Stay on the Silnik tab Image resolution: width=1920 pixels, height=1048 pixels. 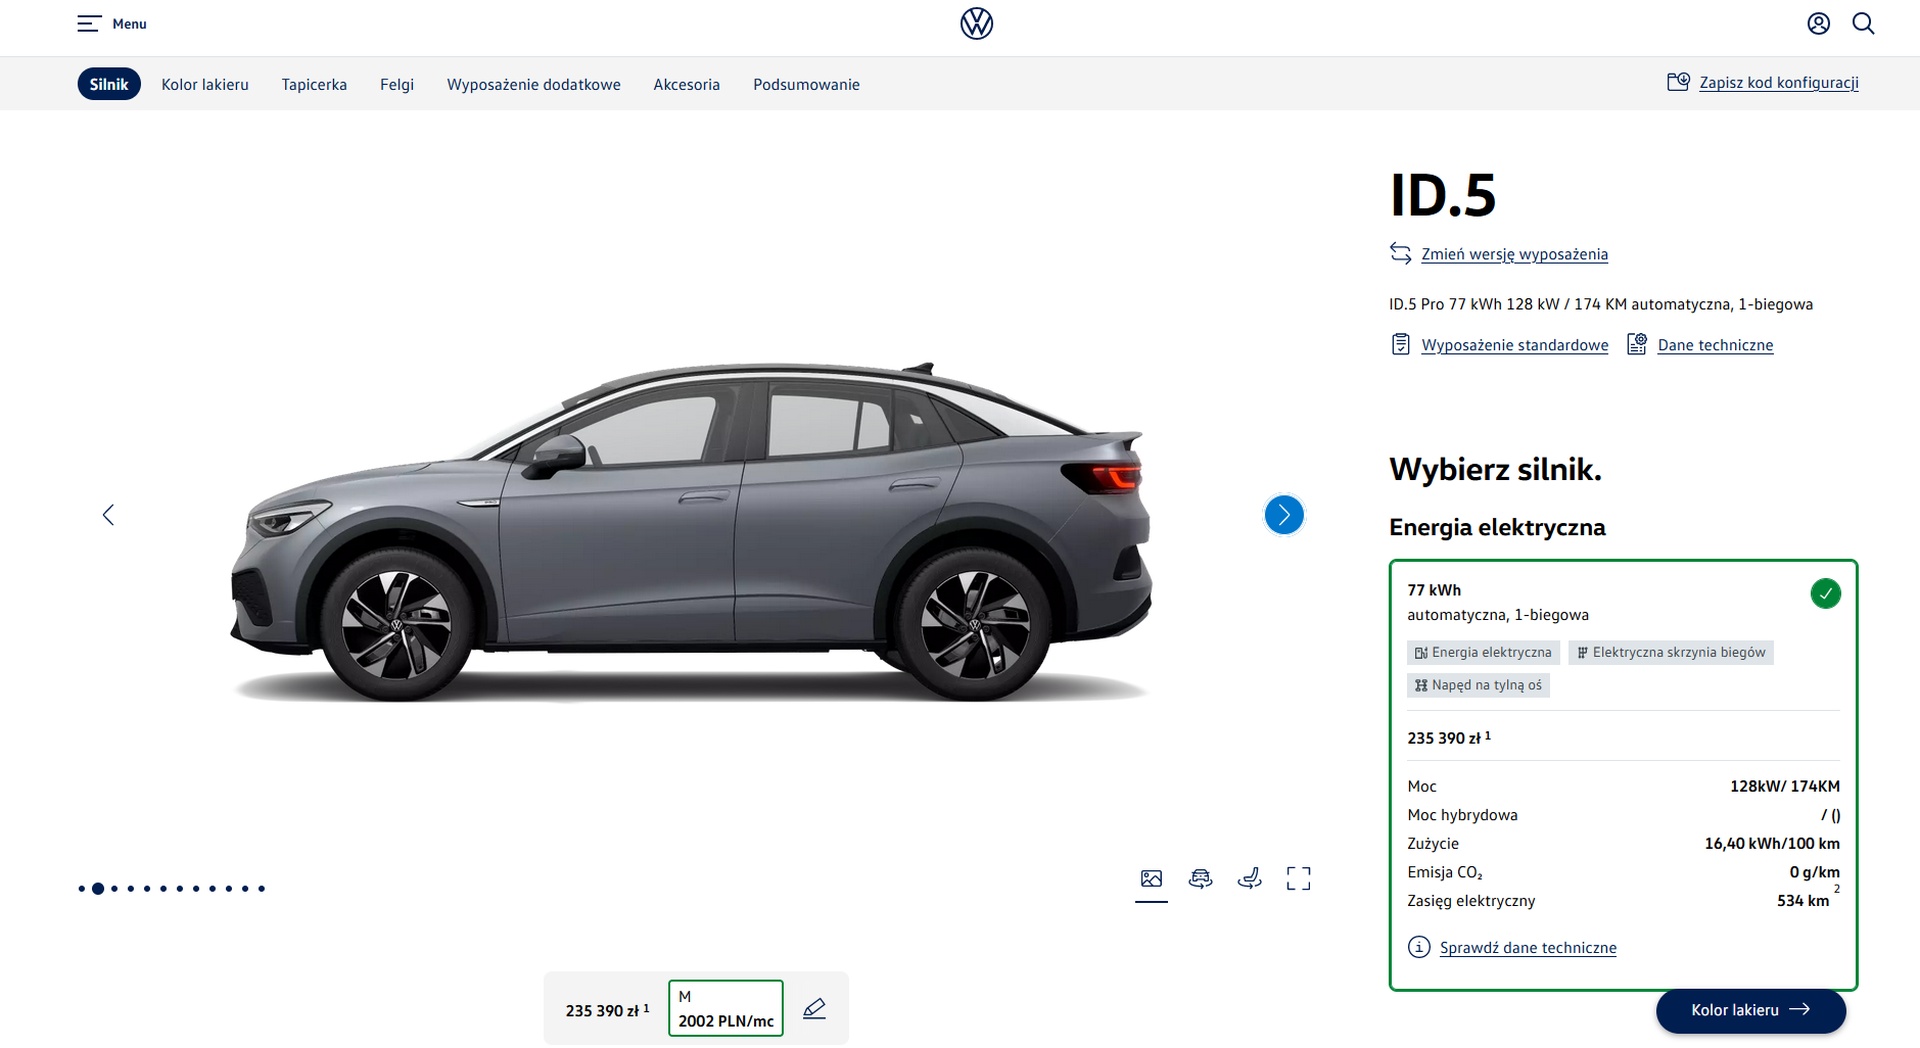click(109, 84)
